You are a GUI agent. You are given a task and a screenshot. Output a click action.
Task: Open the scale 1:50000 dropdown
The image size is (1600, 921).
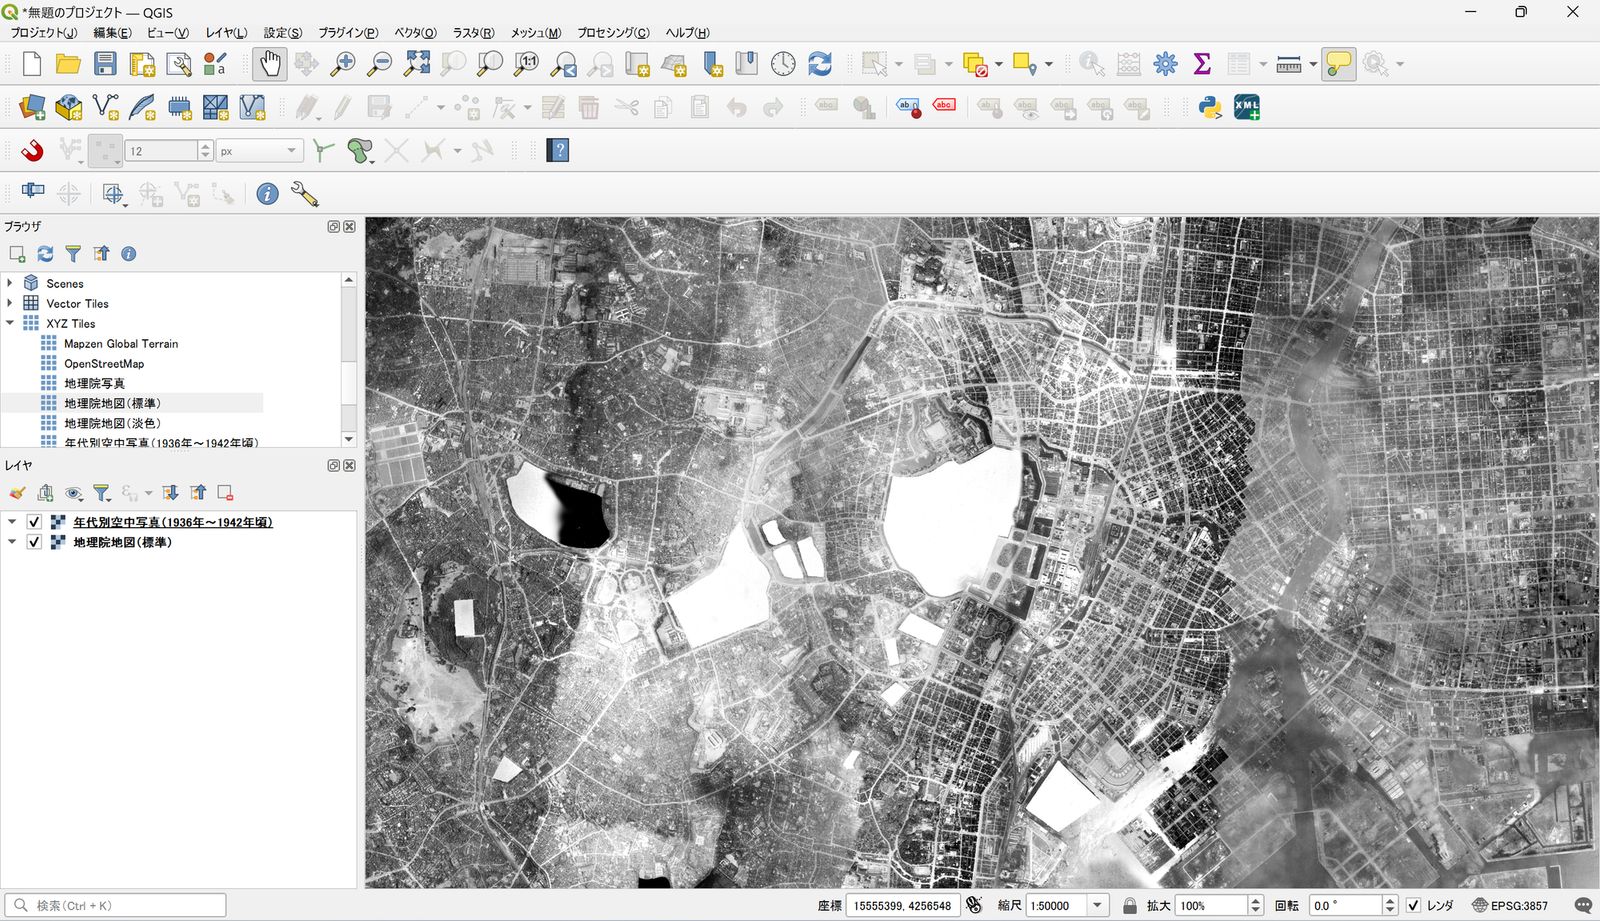point(1097,905)
